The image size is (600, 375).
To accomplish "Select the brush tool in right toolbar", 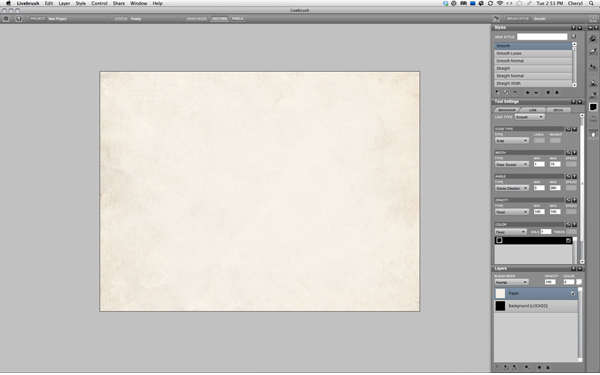I will [593, 38].
